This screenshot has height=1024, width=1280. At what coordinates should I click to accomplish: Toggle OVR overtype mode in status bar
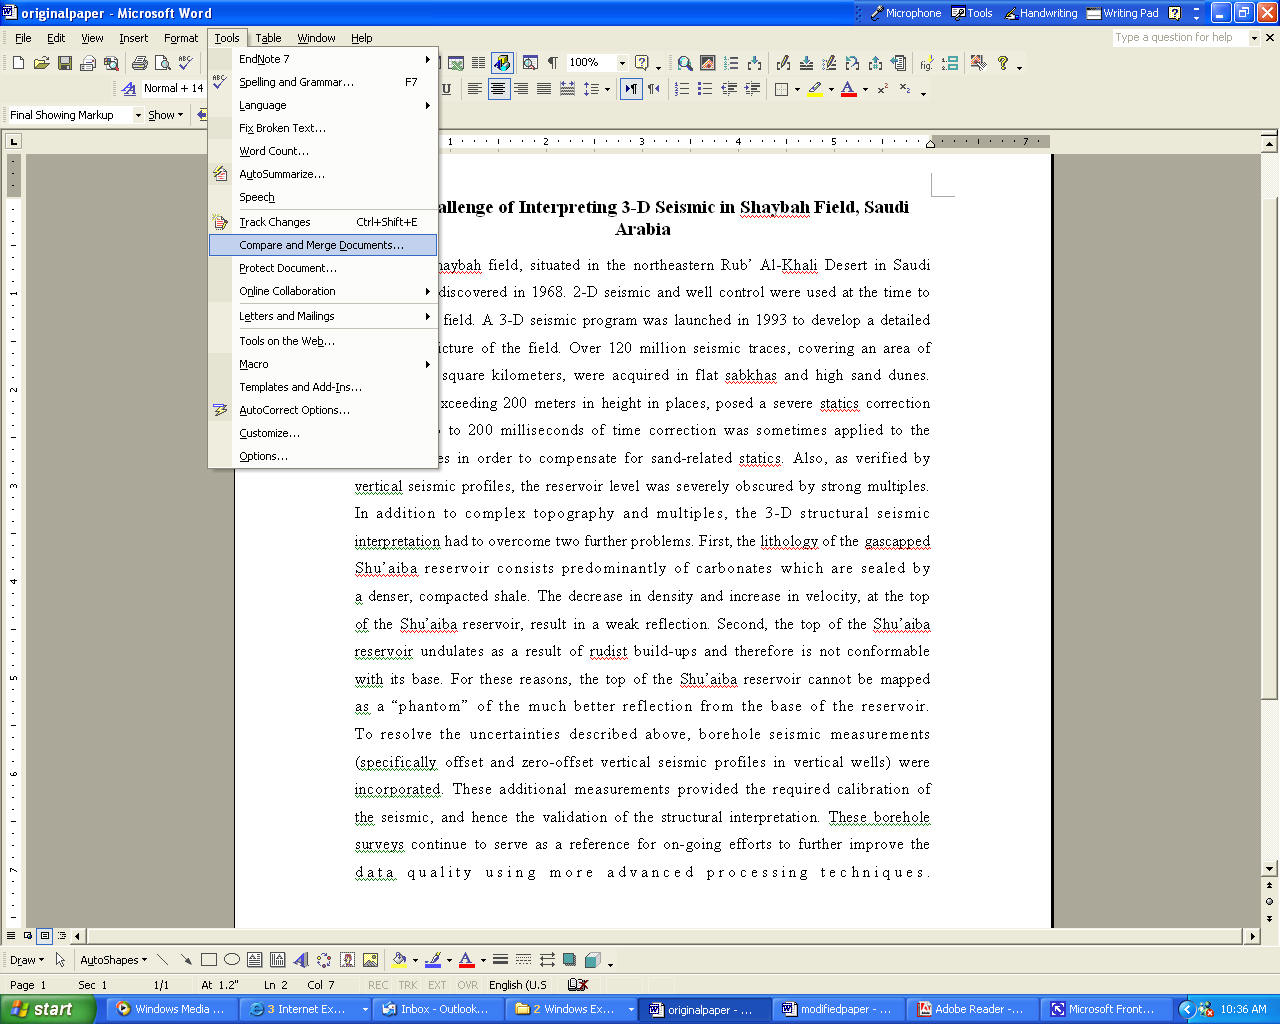(467, 985)
